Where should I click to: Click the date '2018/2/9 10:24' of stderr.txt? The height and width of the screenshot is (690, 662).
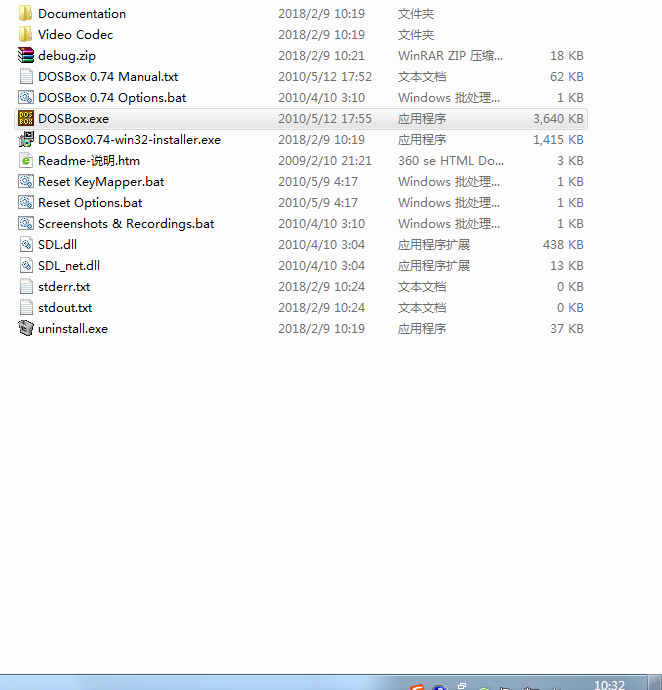(x=321, y=287)
